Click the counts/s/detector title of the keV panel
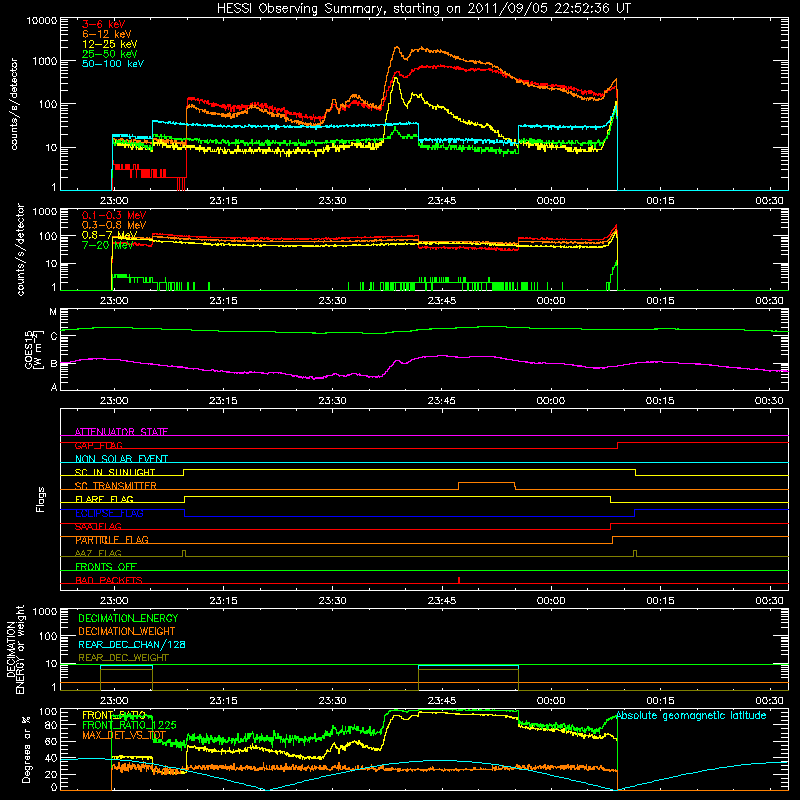The width and height of the screenshot is (800, 800). click(x=14, y=104)
